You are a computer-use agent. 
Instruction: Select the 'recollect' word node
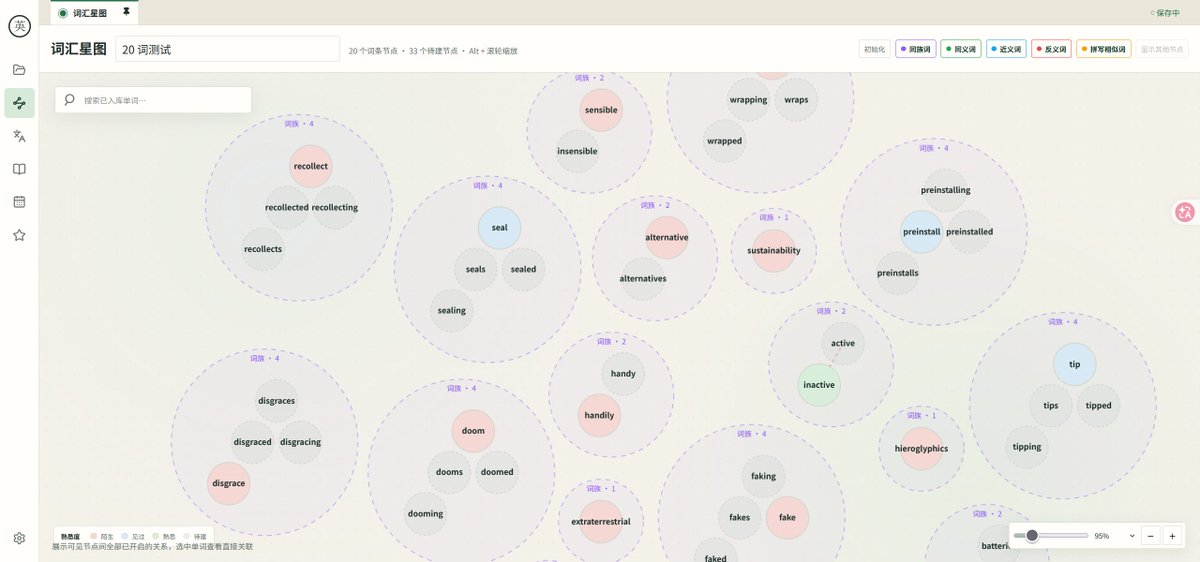click(310, 166)
